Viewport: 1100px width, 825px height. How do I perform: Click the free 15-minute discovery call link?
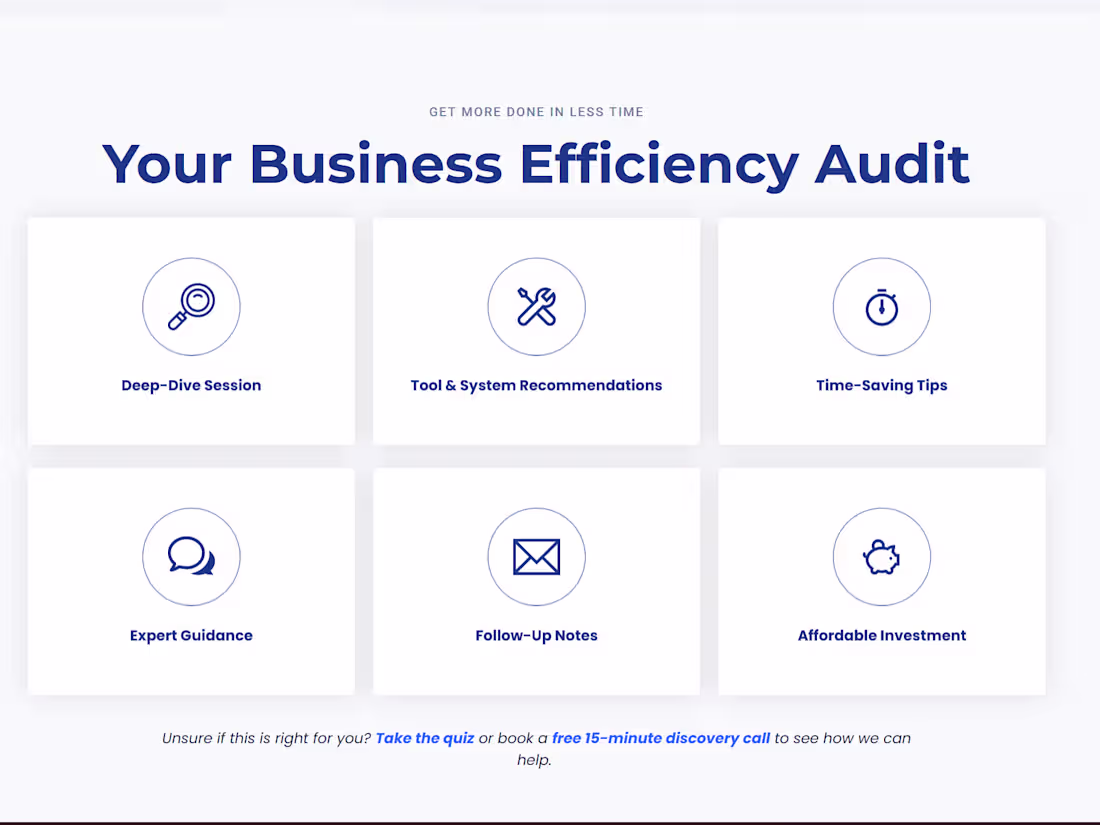coord(661,737)
